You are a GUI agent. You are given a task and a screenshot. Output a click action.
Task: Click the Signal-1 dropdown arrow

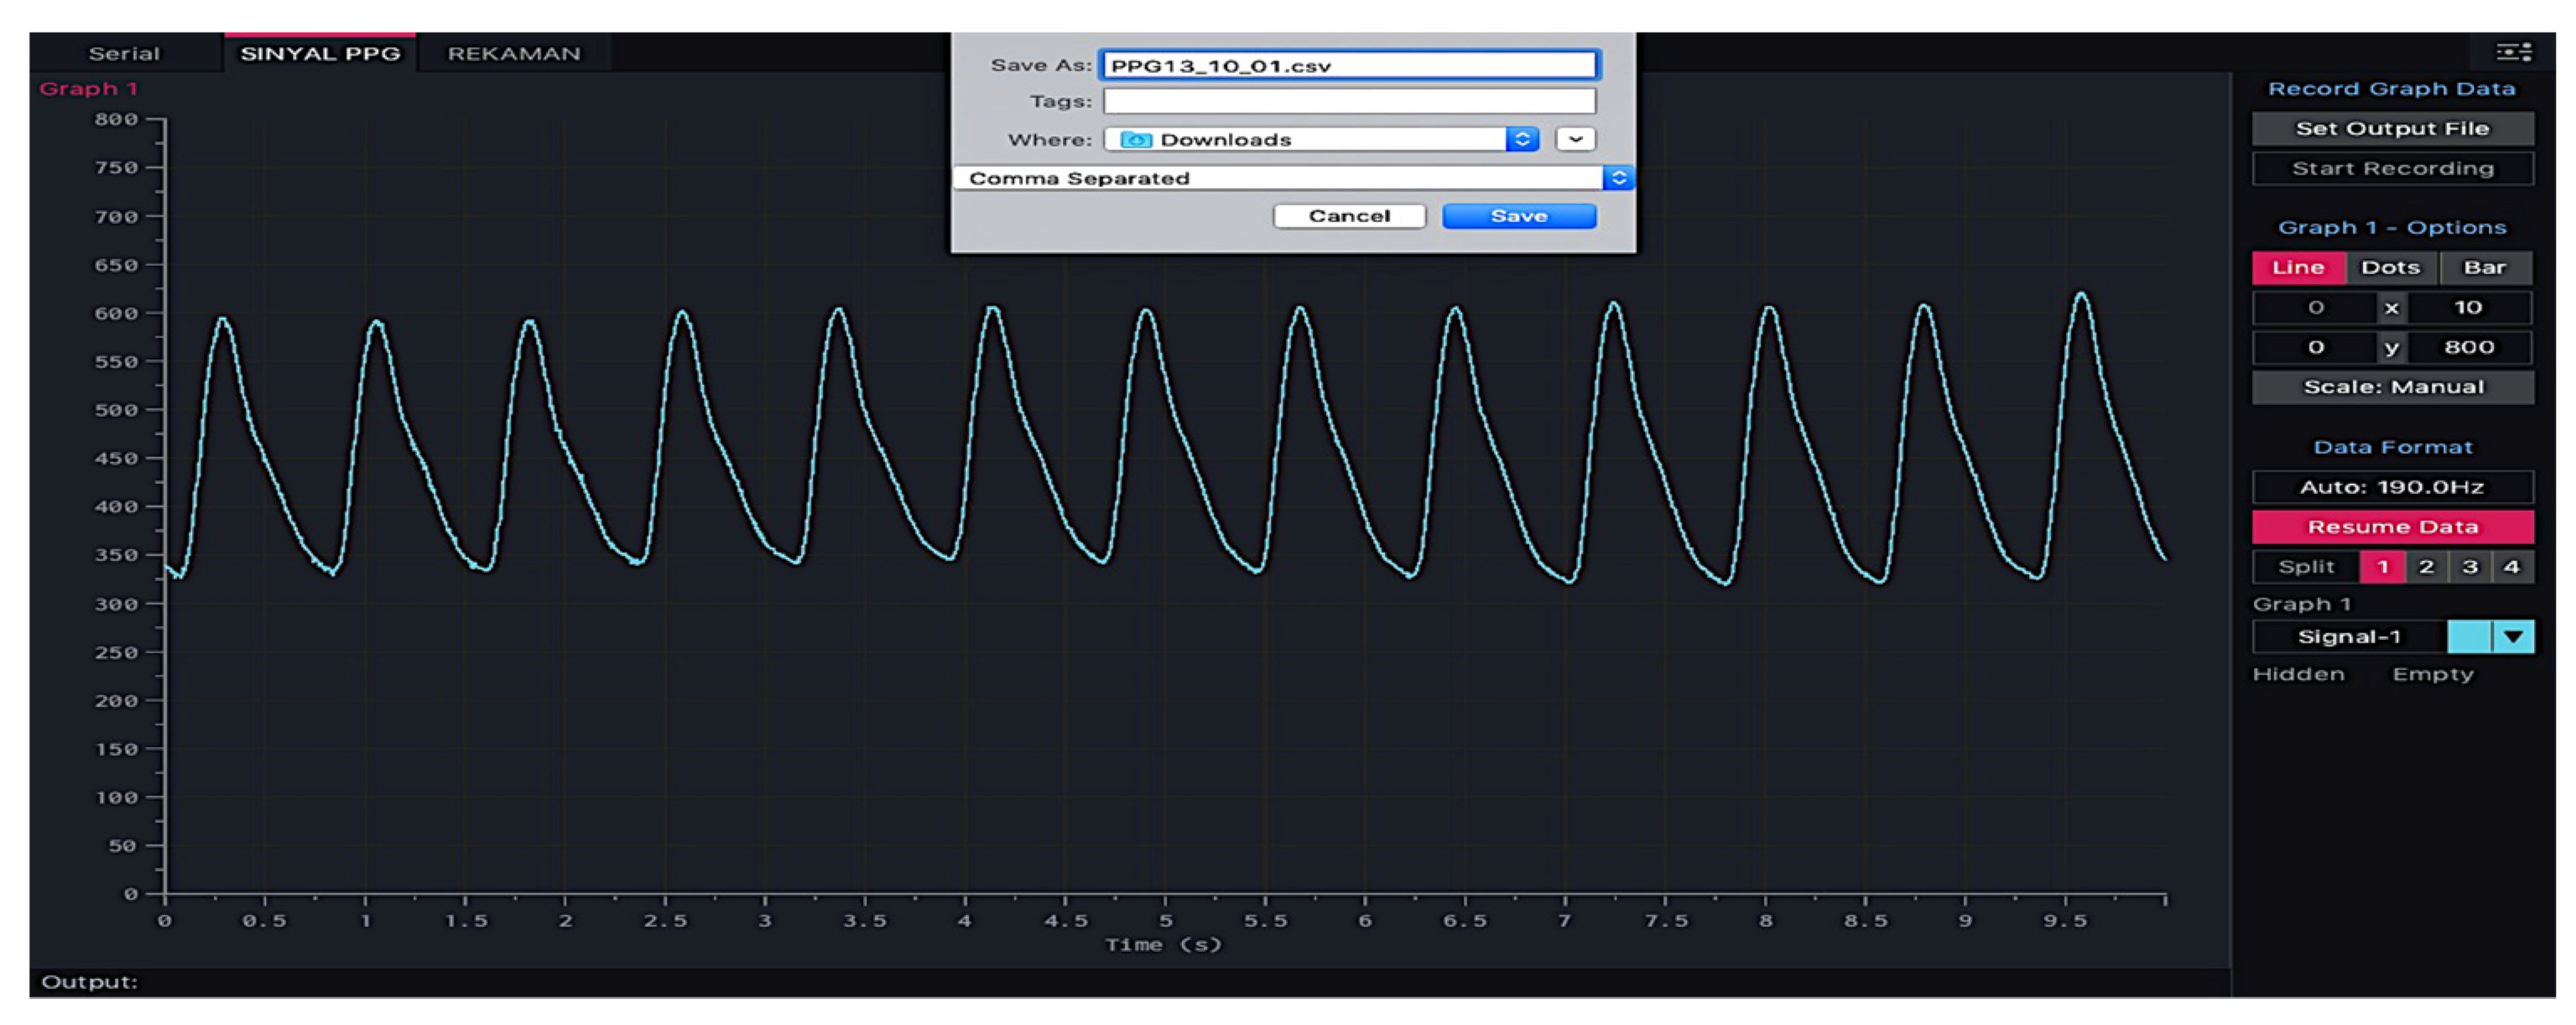(x=2513, y=636)
